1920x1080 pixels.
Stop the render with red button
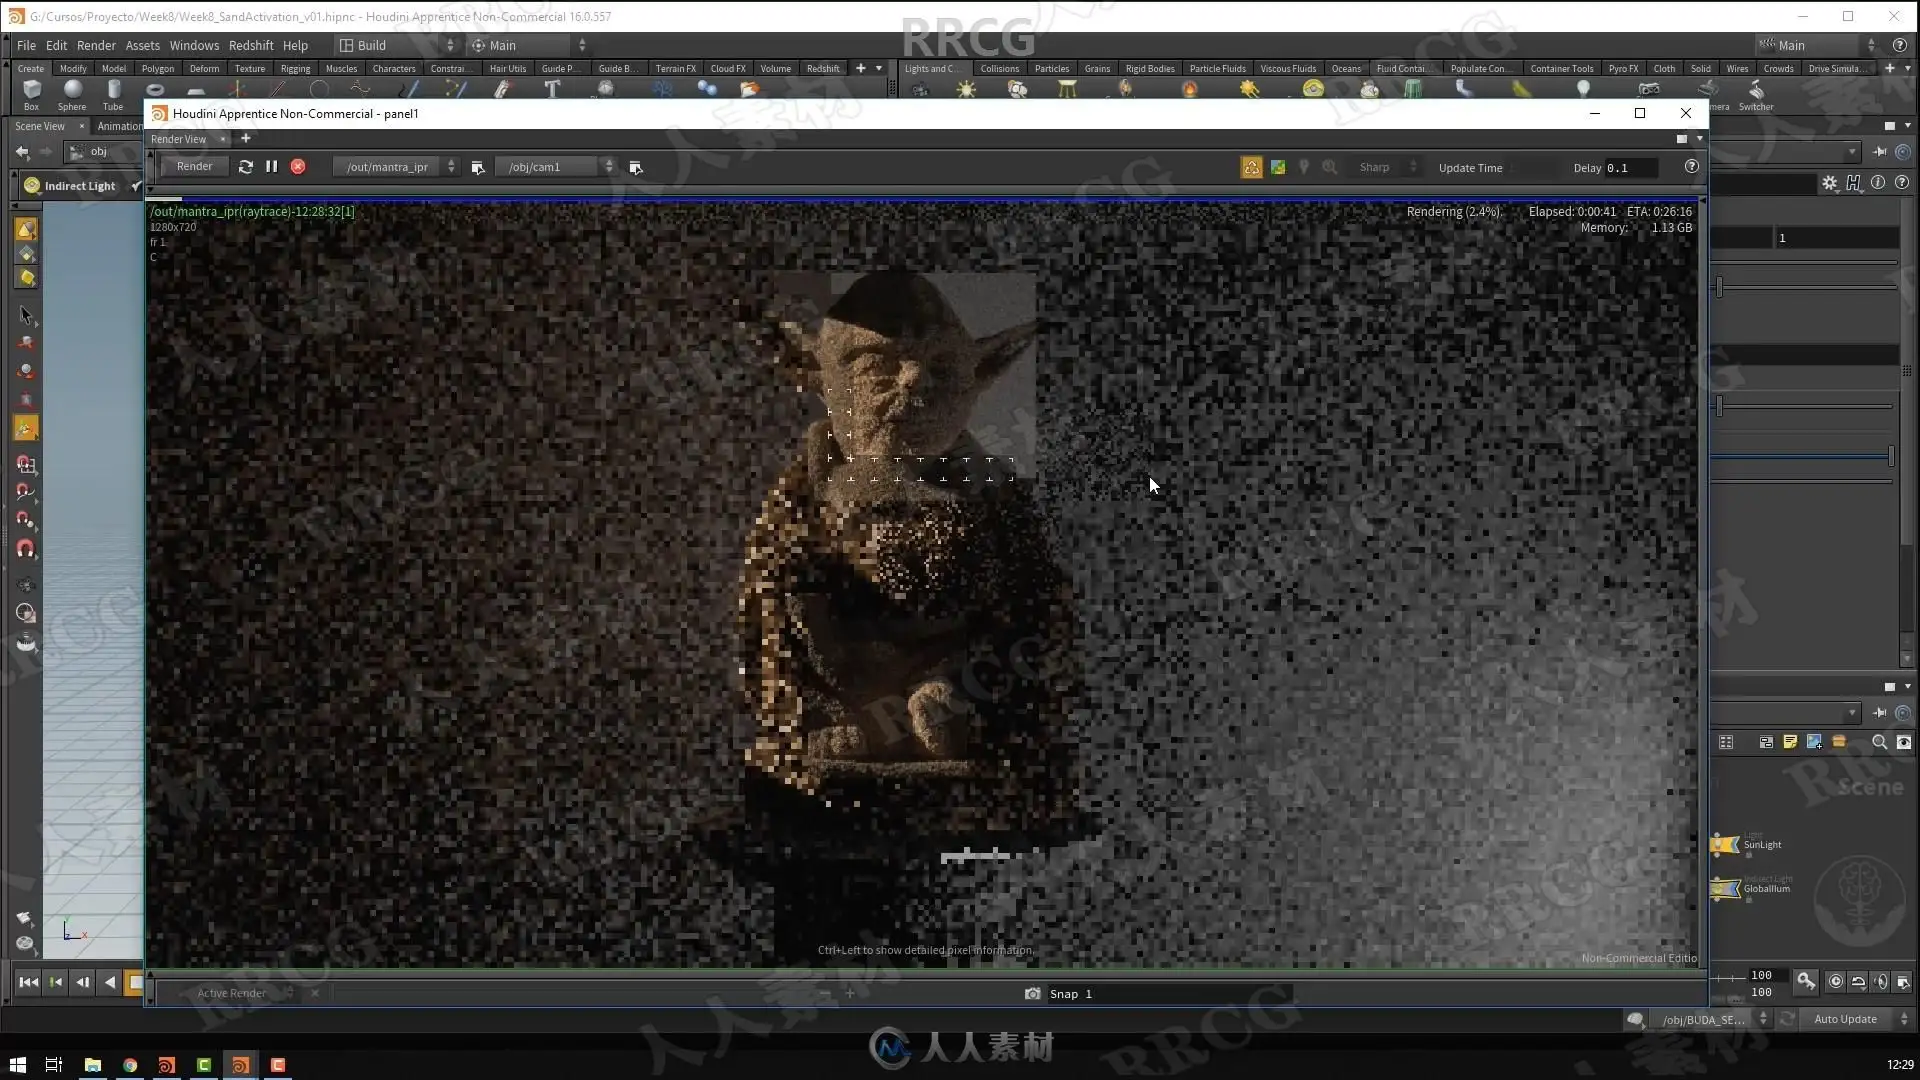coord(298,167)
